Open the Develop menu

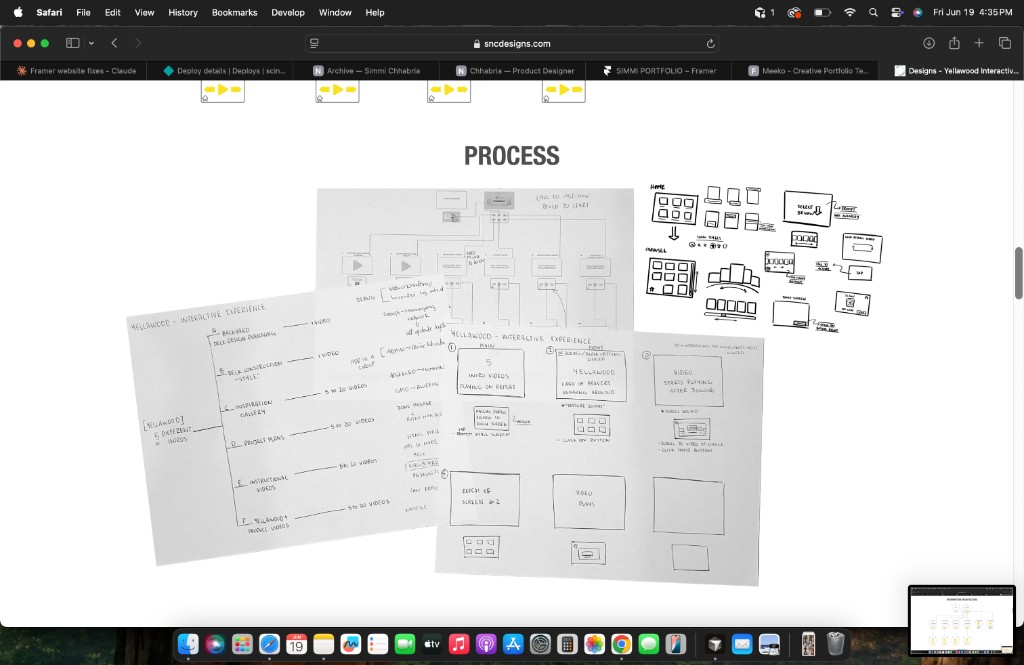point(288,12)
